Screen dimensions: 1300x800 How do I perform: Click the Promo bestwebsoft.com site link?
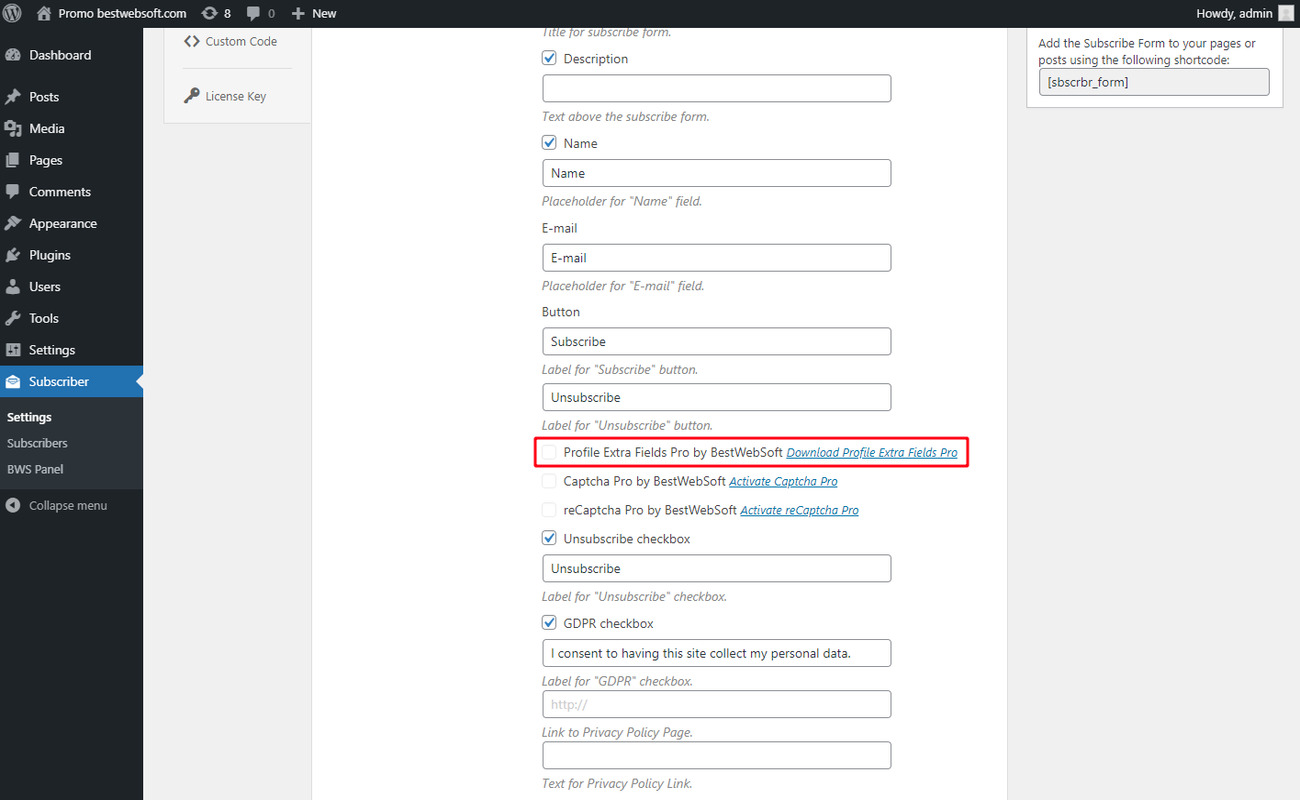click(x=111, y=13)
